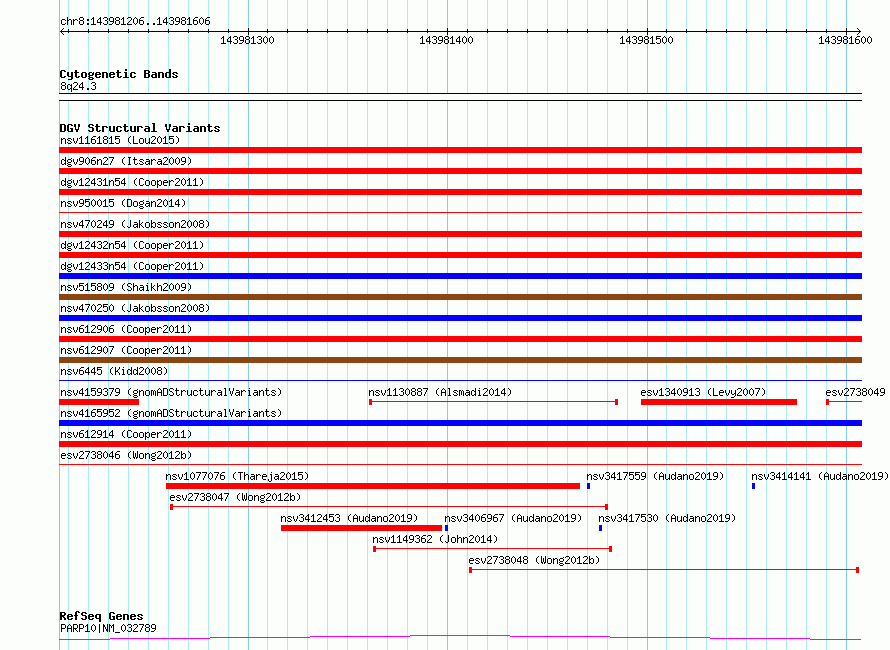The height and width of the screenshot is (650, 890).
Task: Click the red bar under nsv612914
Action: pos(460,444)
